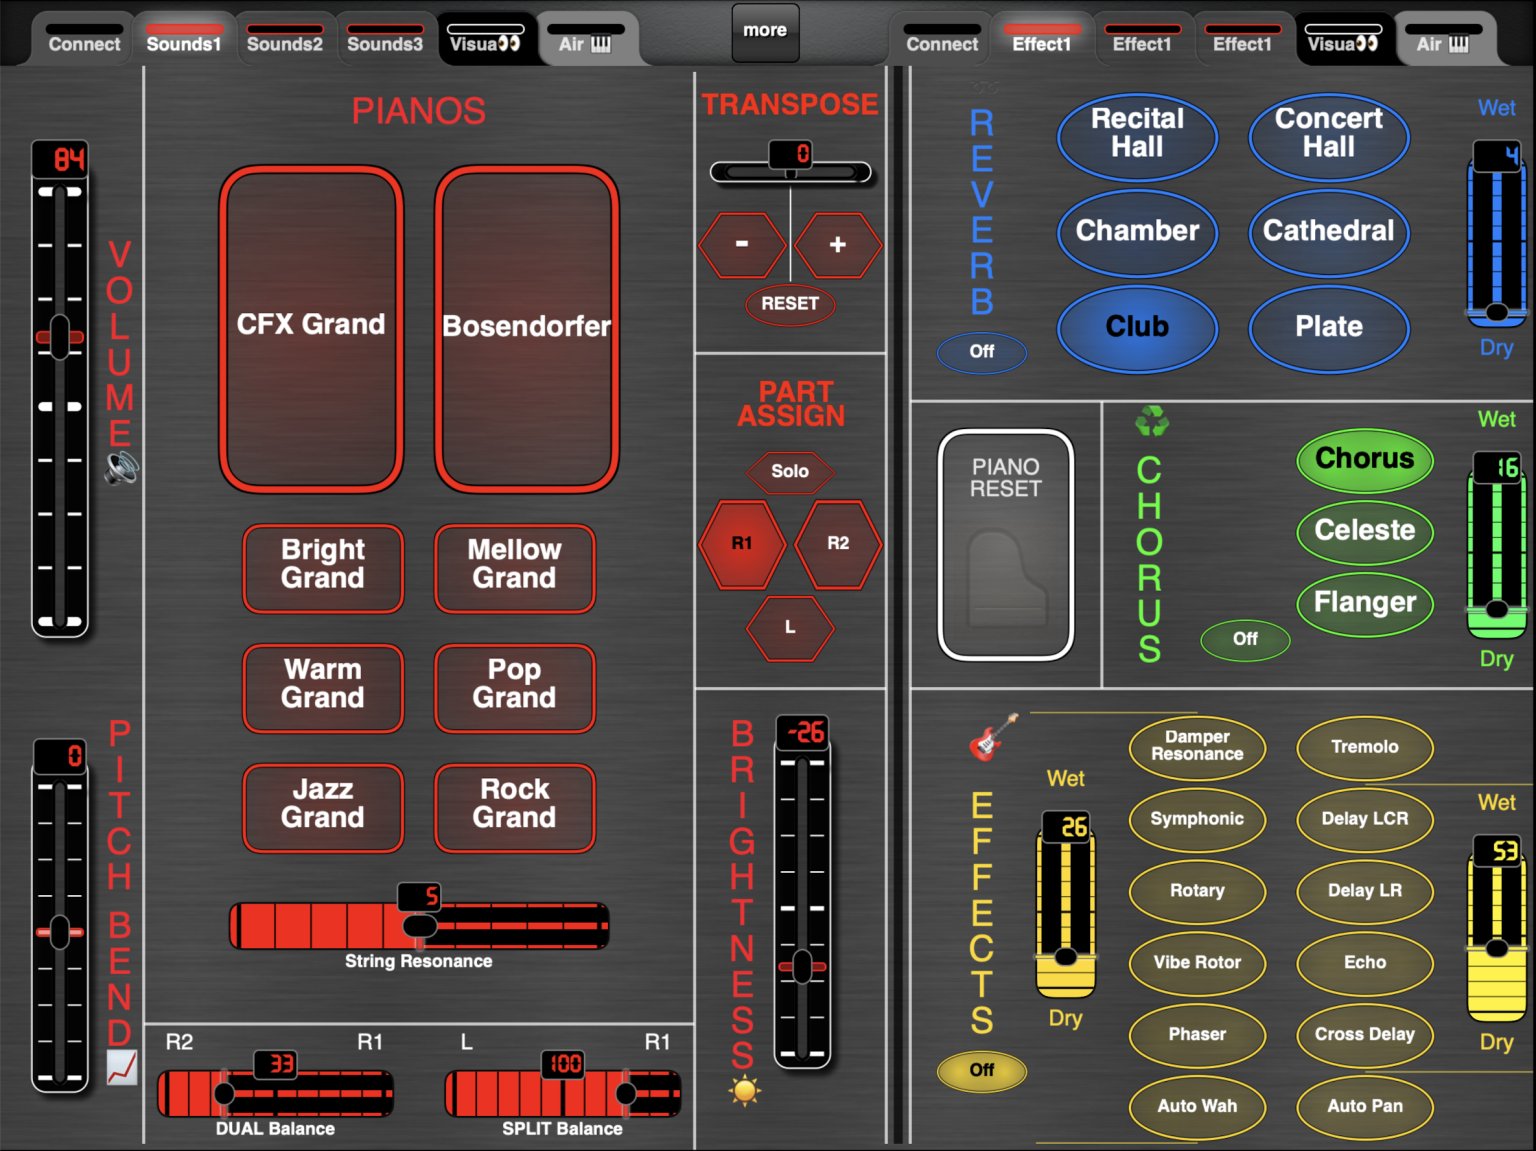Open the left Visual tab
Viewport: 1536px width, 1151px height.
click(x=485, y=38)
